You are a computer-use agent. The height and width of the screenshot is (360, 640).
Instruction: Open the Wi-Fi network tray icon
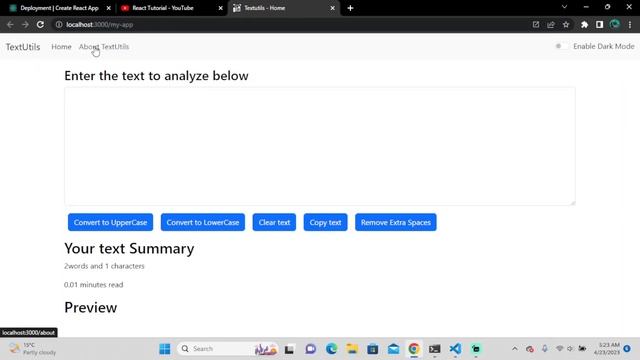560,349
